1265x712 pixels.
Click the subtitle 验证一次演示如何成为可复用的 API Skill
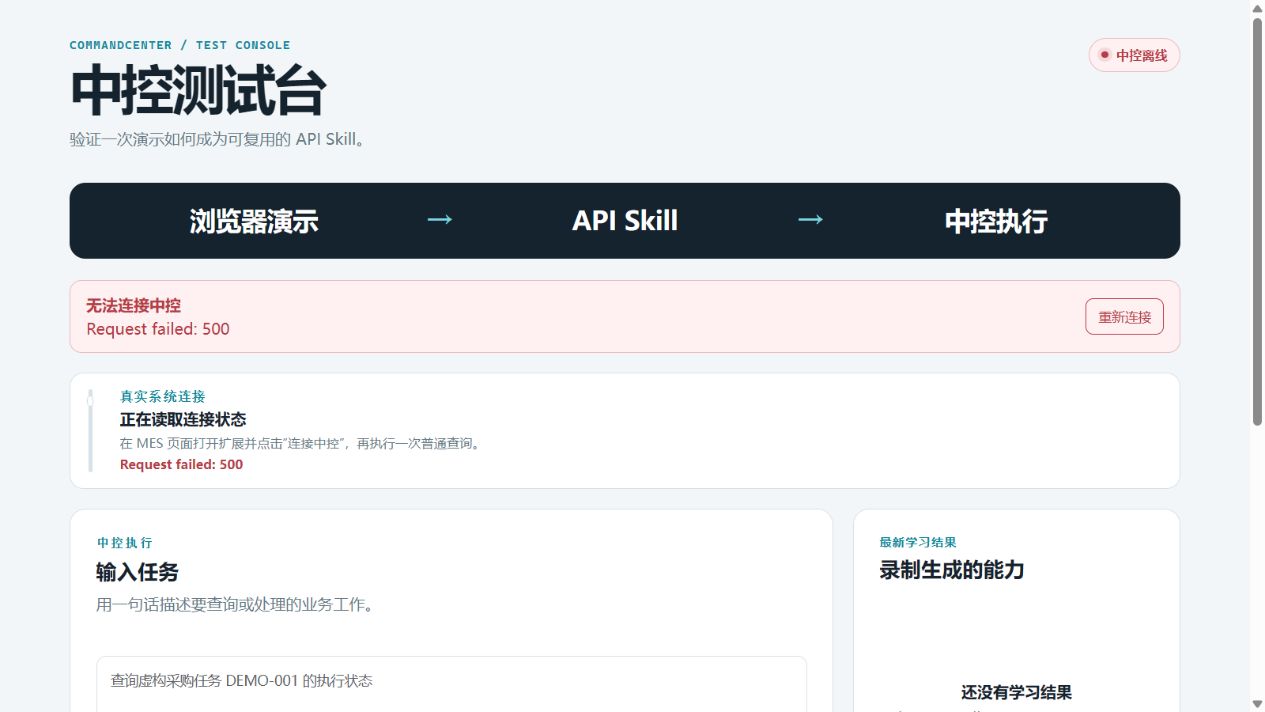tap(218, 139)
